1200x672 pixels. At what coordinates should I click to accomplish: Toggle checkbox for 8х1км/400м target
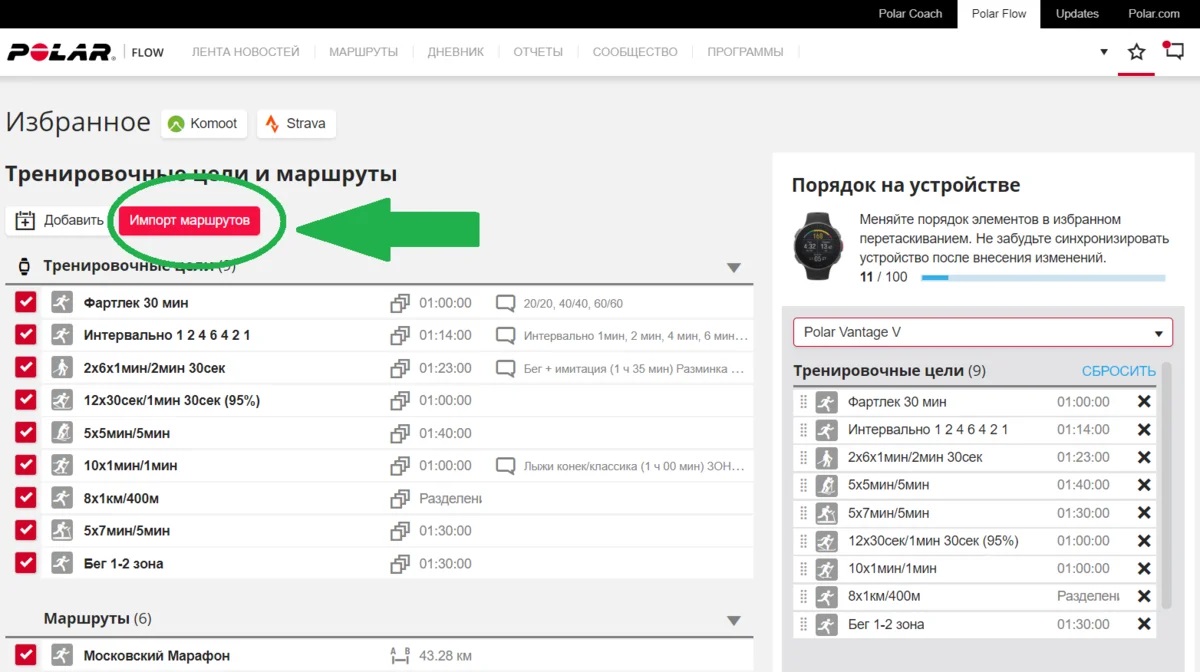pyautogui.click(x=26, y=498)
